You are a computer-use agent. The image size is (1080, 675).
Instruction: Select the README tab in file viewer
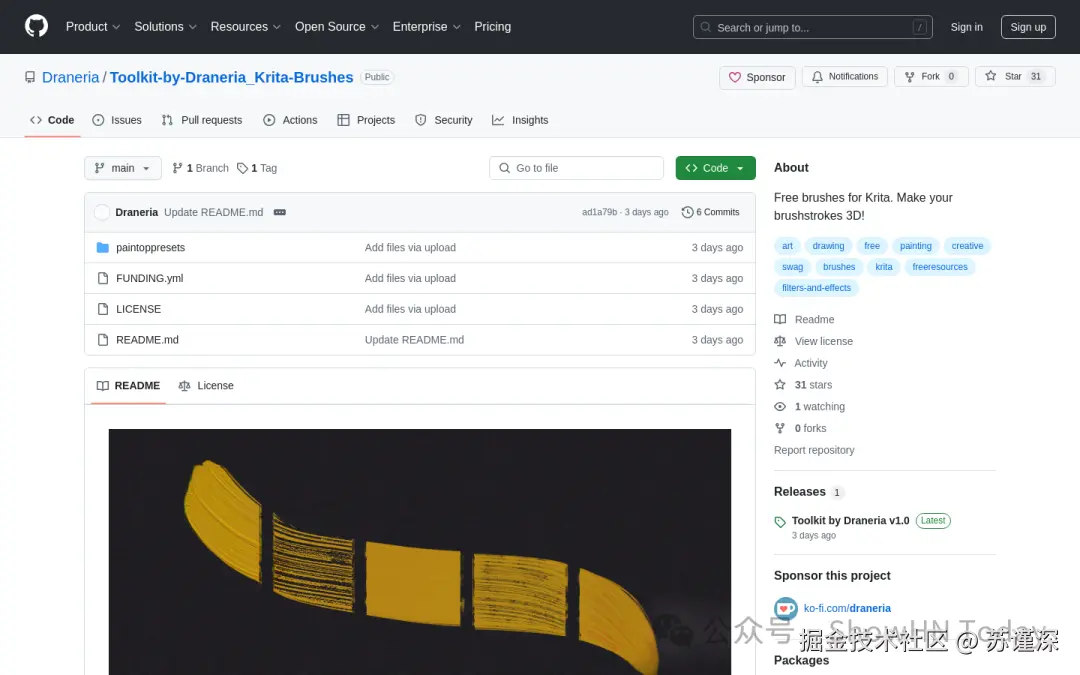click(x=128, y=386)
